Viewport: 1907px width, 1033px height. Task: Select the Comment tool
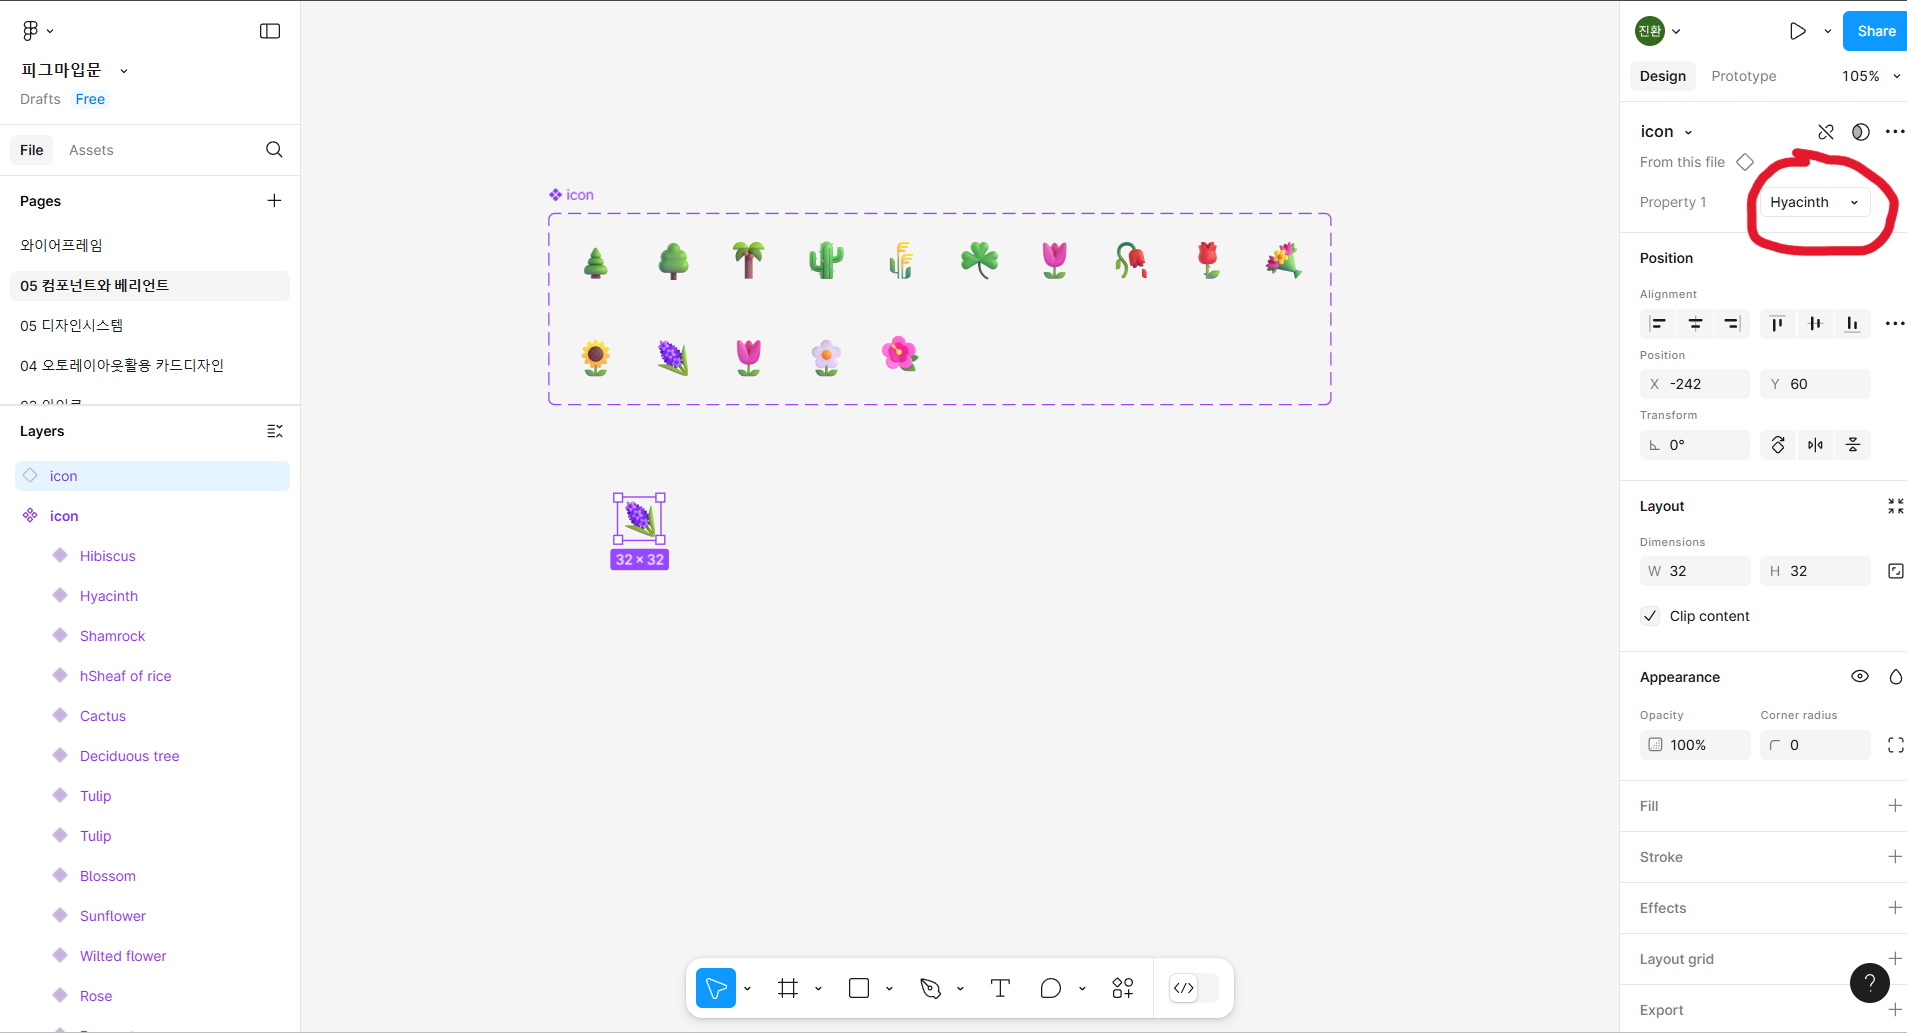click(x=1050, y=989)
